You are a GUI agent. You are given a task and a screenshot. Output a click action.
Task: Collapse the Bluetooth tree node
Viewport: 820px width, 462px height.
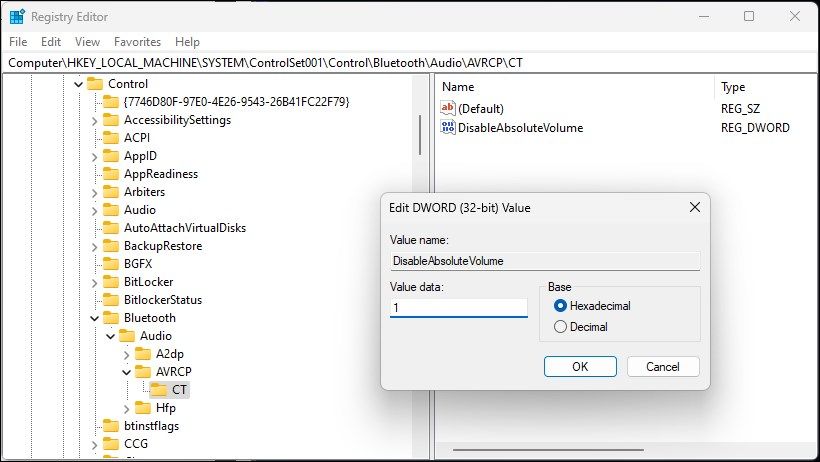pos(94,318)
